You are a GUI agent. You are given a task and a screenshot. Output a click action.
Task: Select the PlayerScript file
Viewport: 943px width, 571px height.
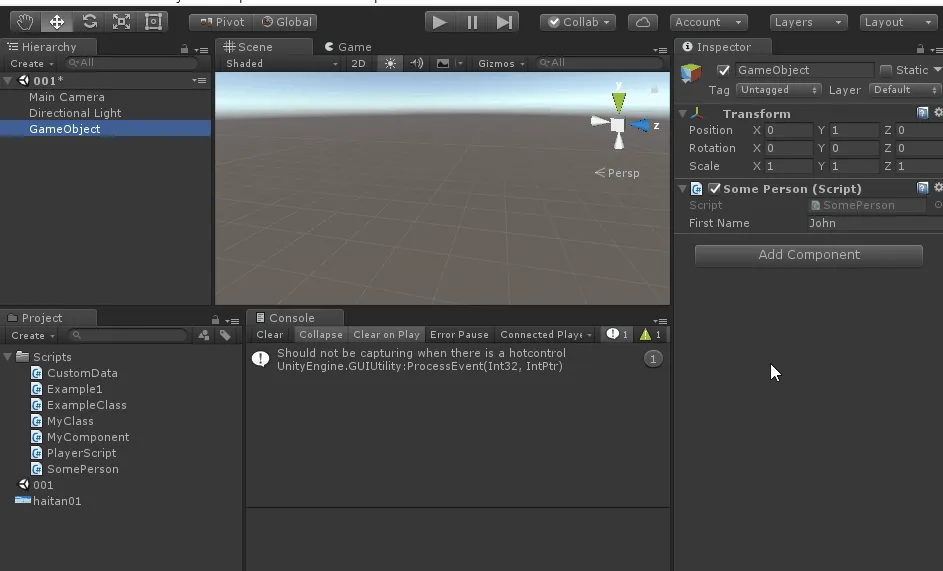click(81, 453)
